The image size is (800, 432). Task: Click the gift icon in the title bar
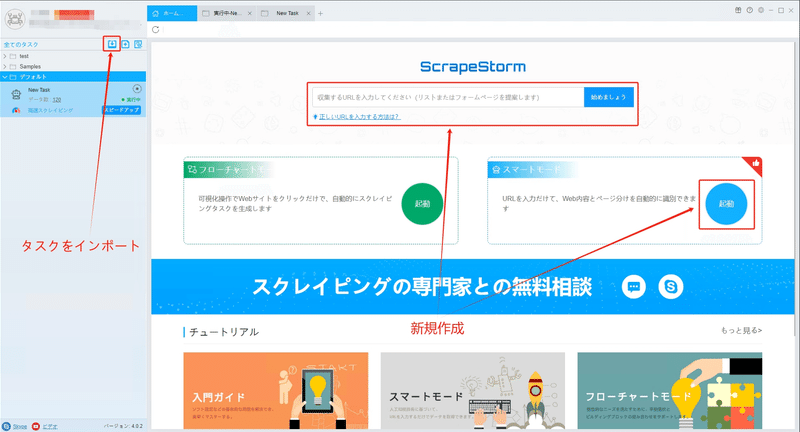tap(738, 10)
